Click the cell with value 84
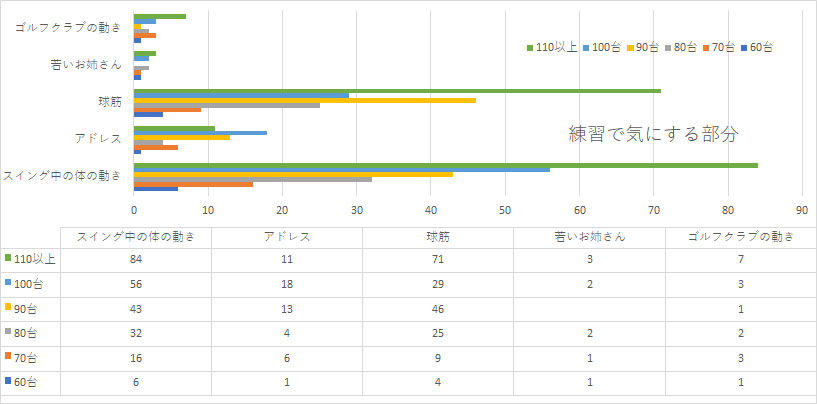 (x=136, y=260)
